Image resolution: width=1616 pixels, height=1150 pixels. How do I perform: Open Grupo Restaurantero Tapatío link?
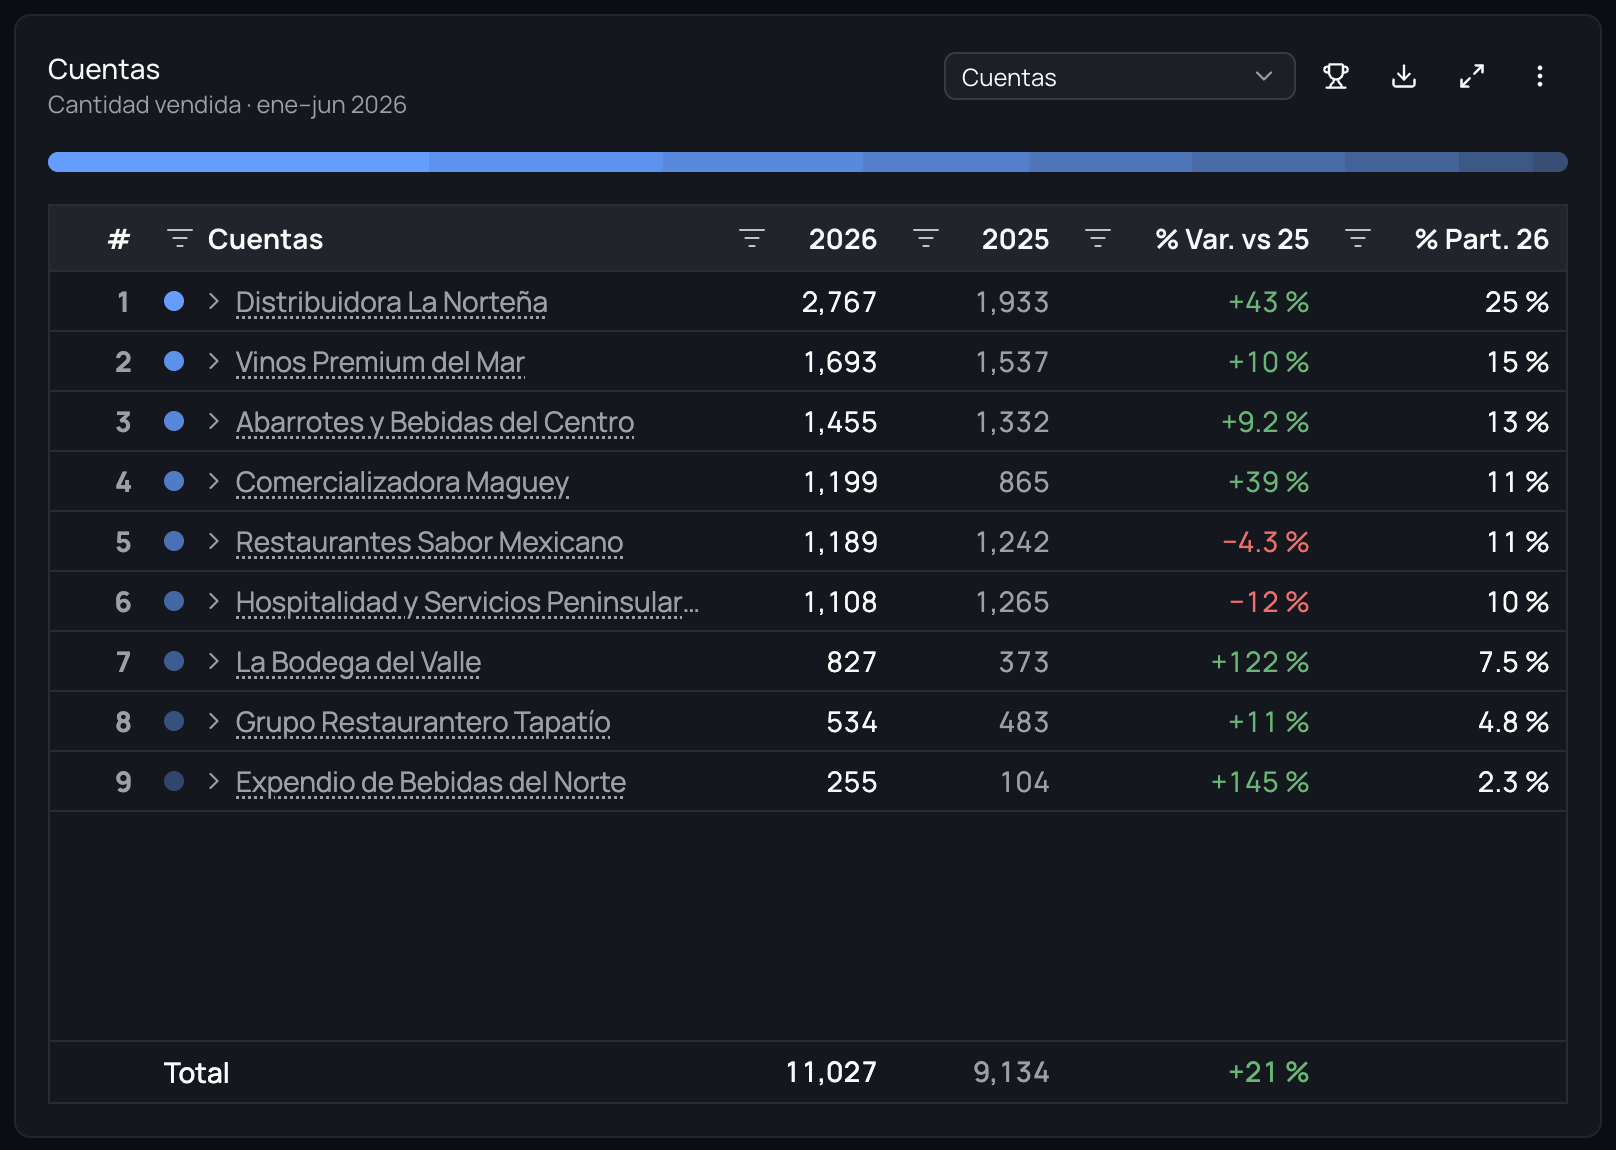[x=423, y=722]
